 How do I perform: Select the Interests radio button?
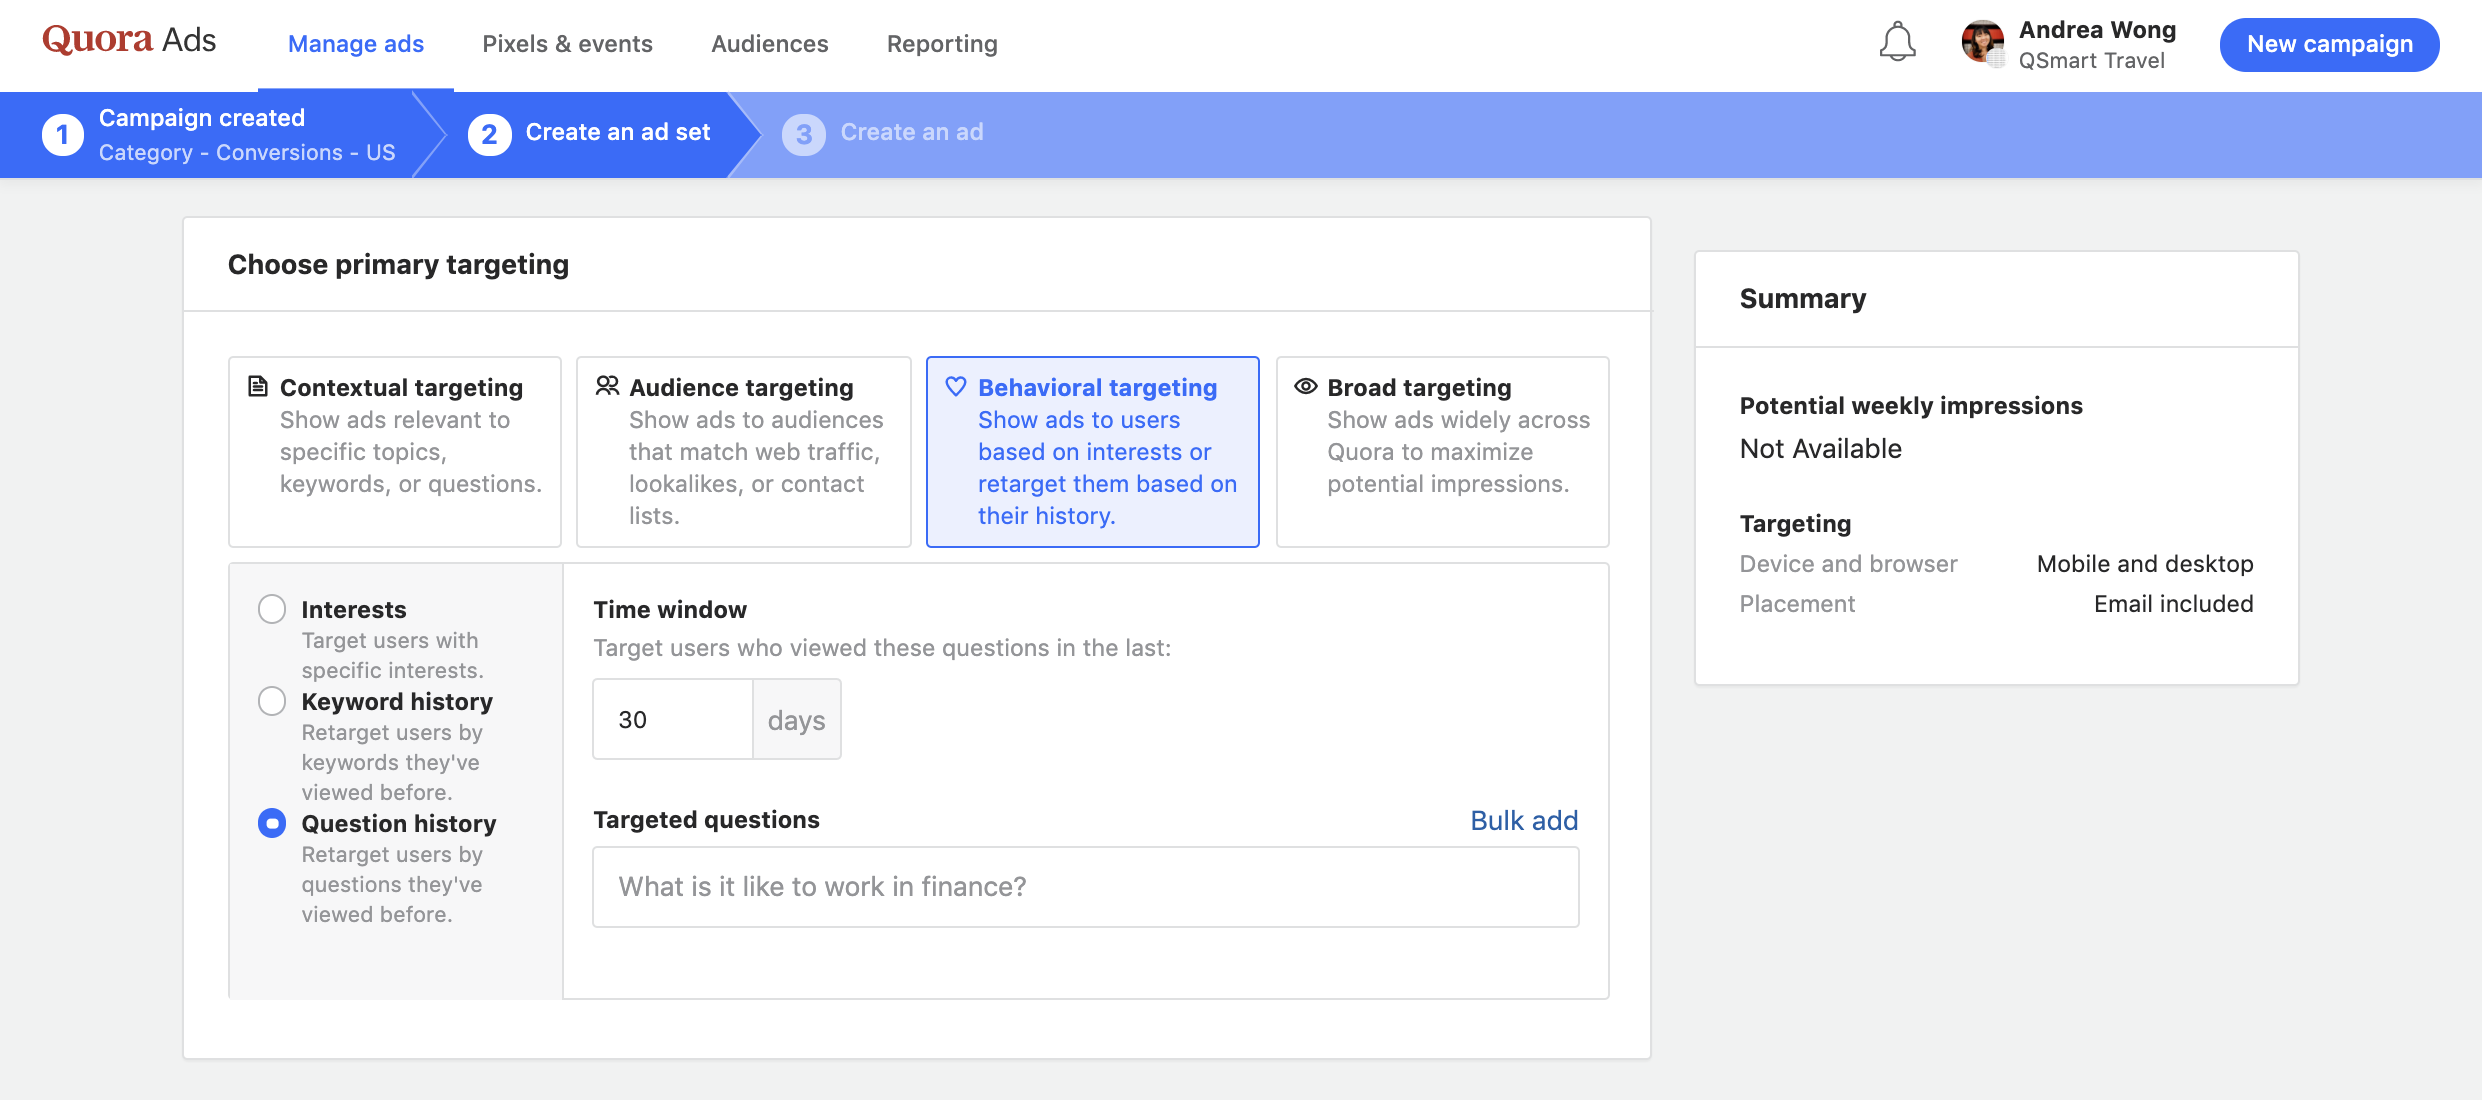[272, 609]
